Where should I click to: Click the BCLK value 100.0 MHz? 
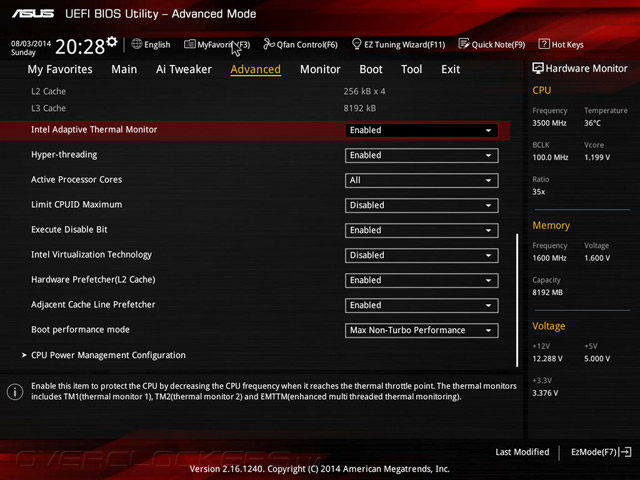(x=550, y=157)
